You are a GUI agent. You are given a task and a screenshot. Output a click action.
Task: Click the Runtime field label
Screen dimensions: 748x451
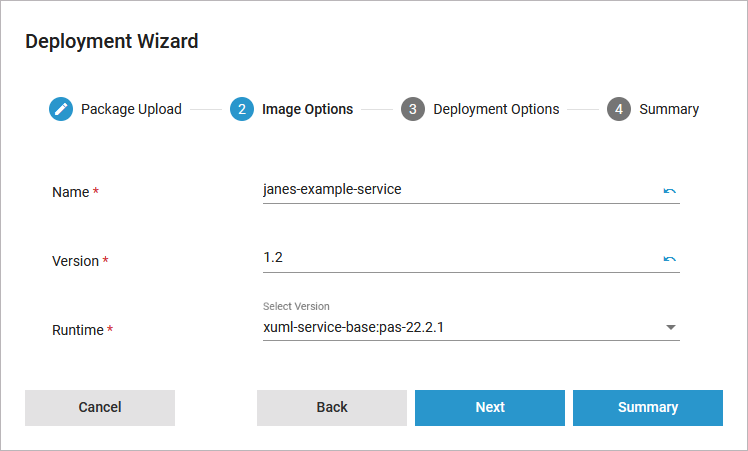click(x=78, y=330)
